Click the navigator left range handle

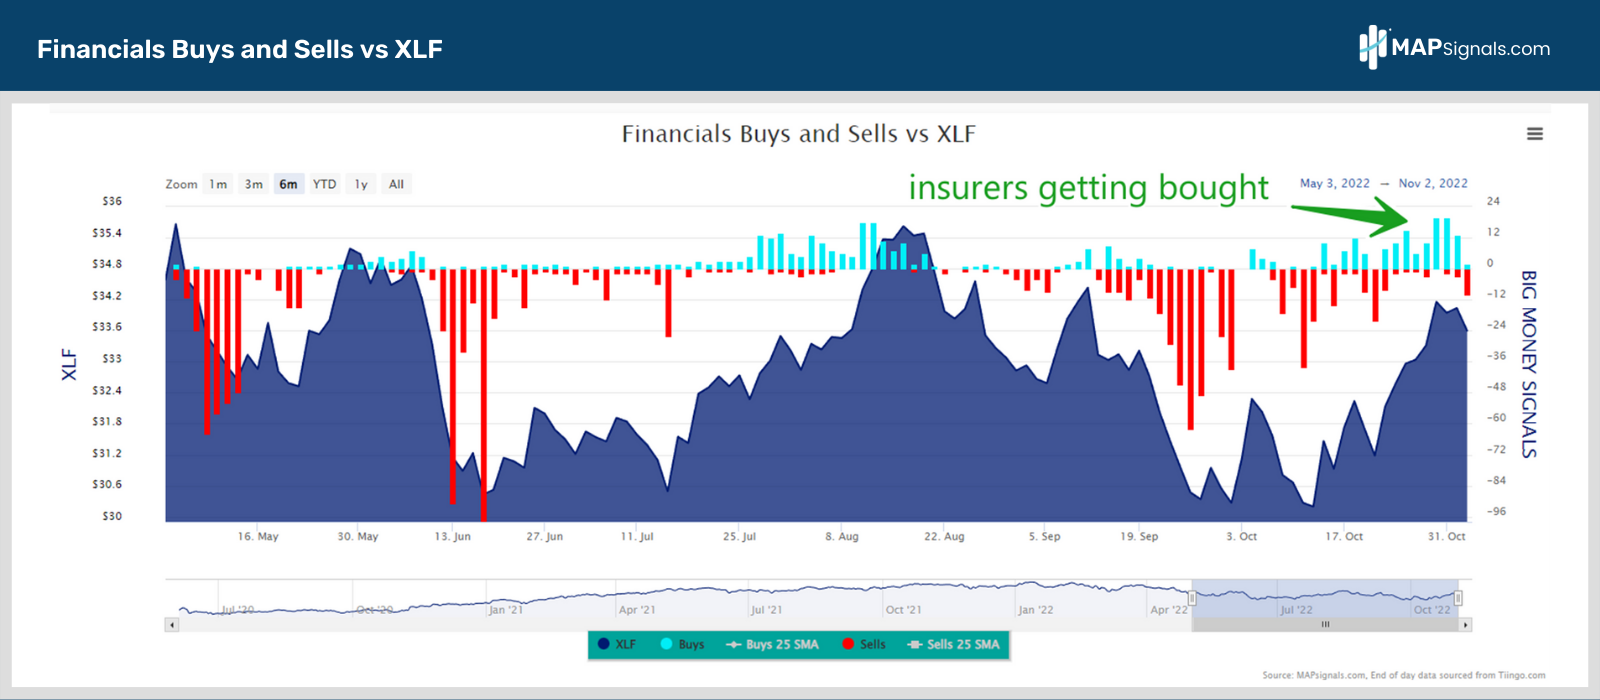click(x=1192, y=598)
